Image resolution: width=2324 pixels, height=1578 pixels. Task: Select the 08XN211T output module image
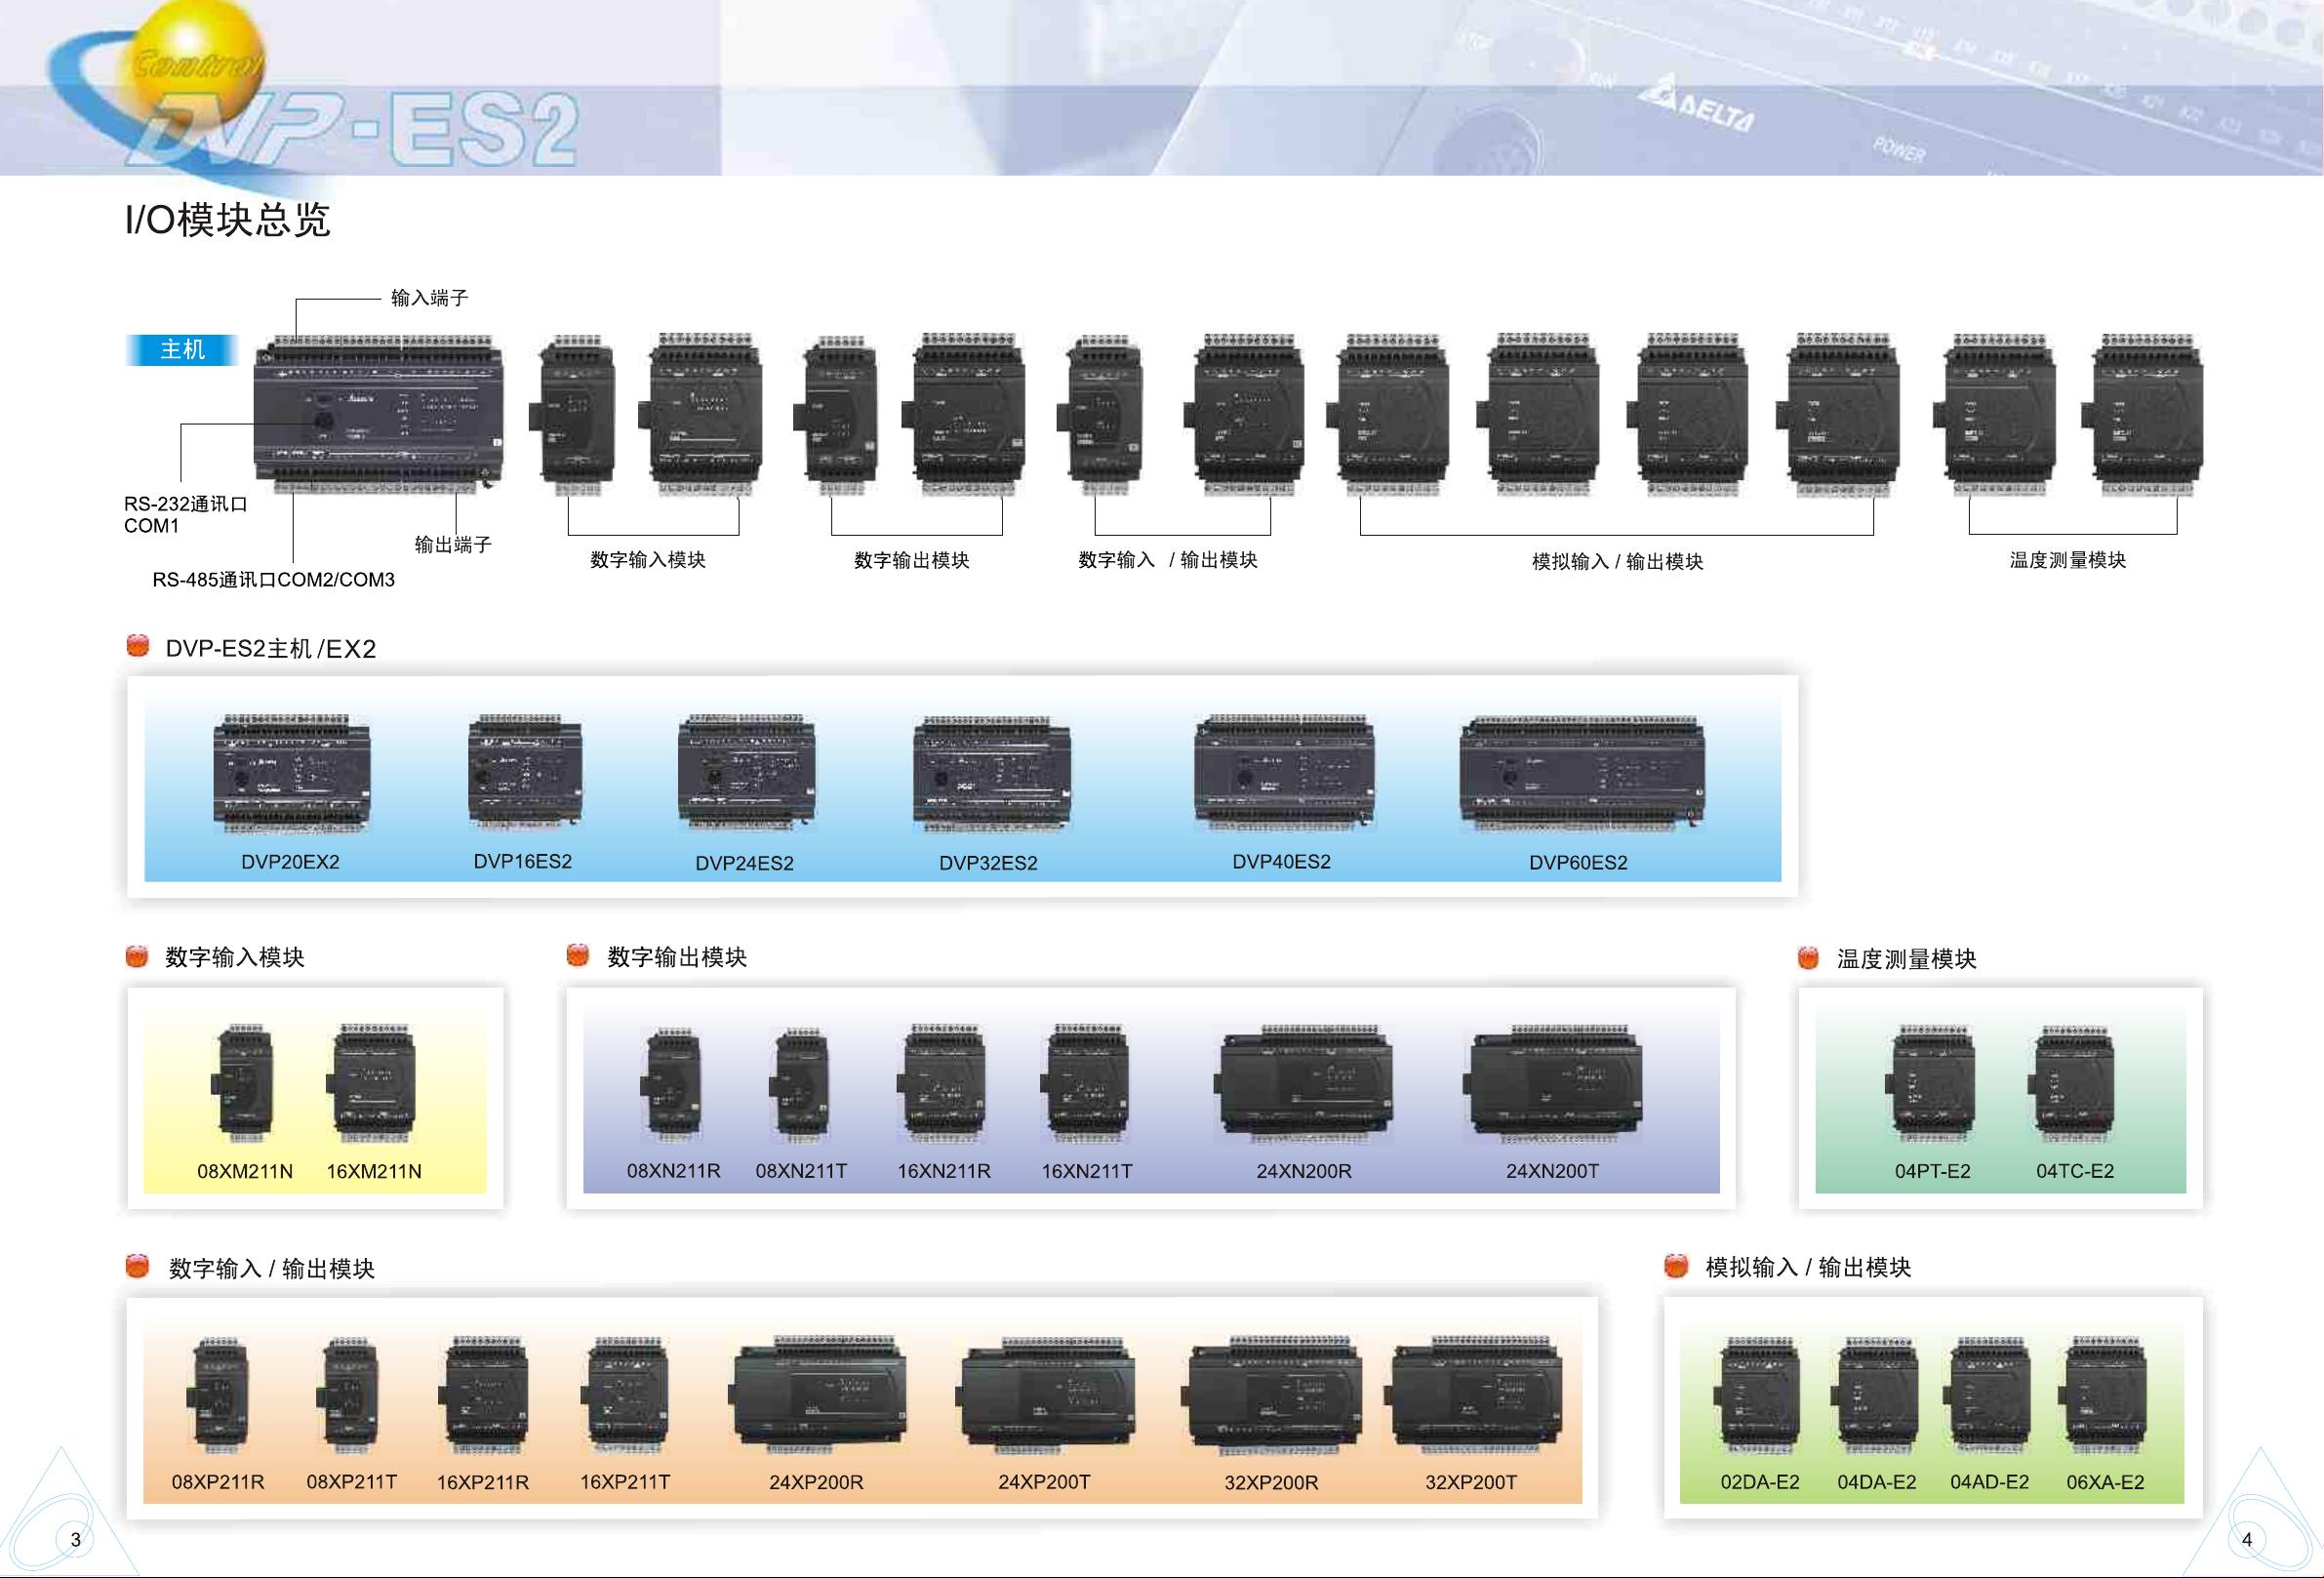(x=800, y=1084)
